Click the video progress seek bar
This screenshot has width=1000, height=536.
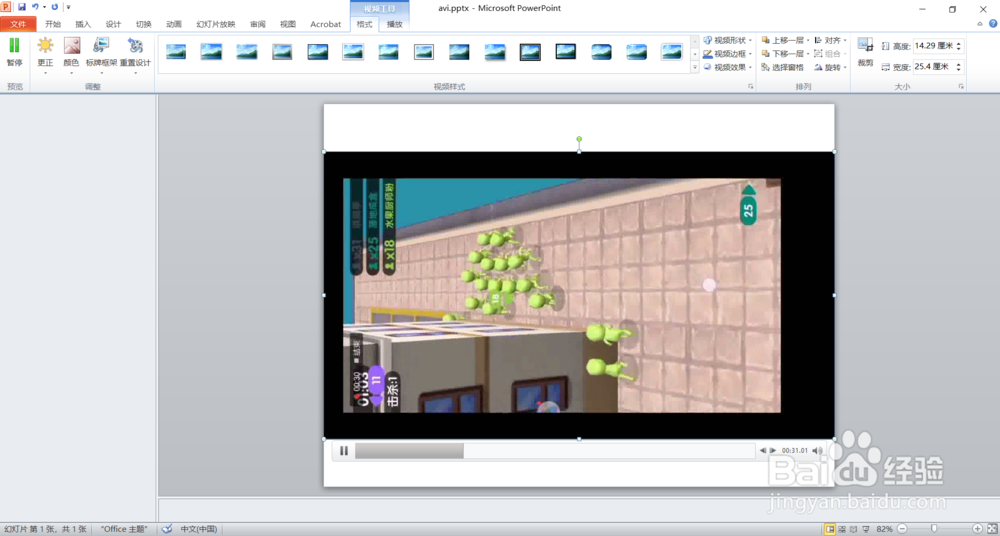pos(555,450)
